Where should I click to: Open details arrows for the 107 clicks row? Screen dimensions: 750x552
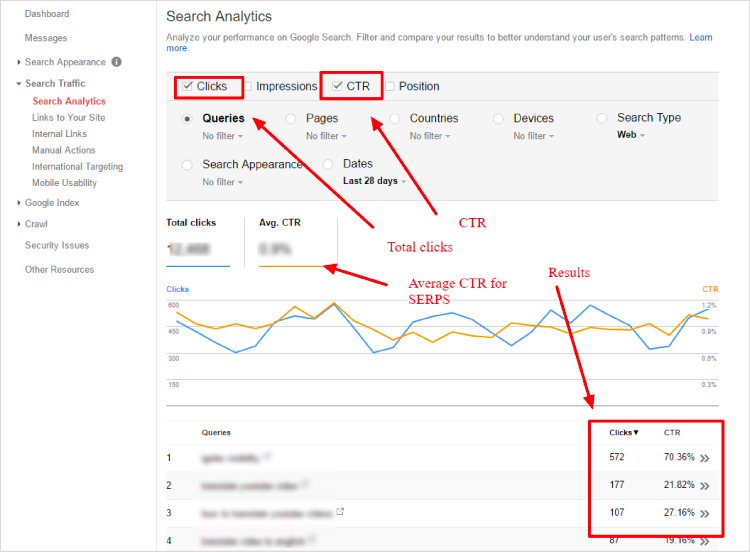705,513
